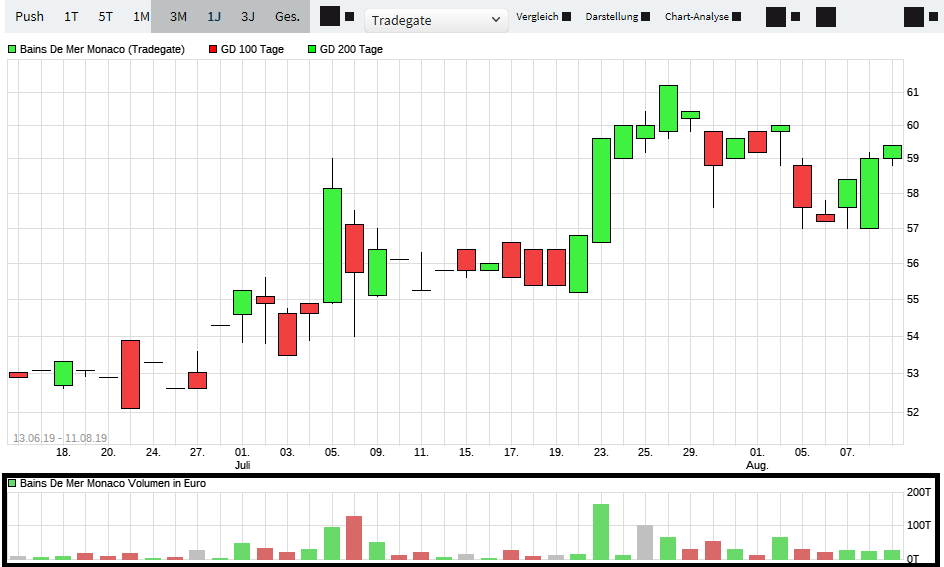Toggle the GD 100 Tage legend entry

point(247,49)
